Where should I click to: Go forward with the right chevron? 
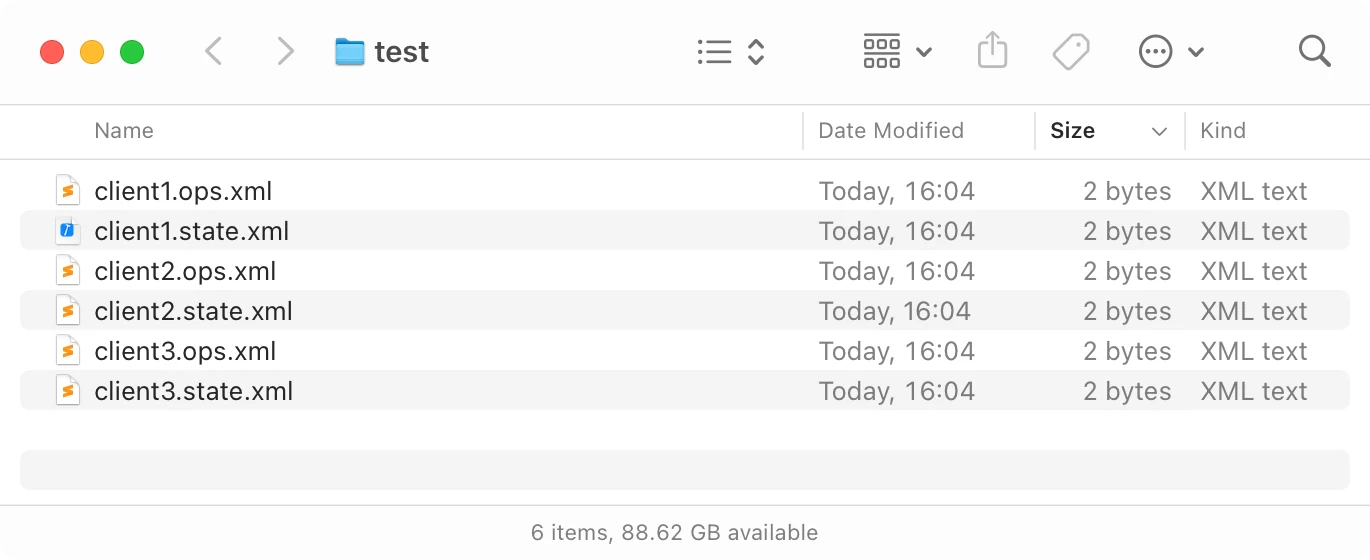pos(286,51)
